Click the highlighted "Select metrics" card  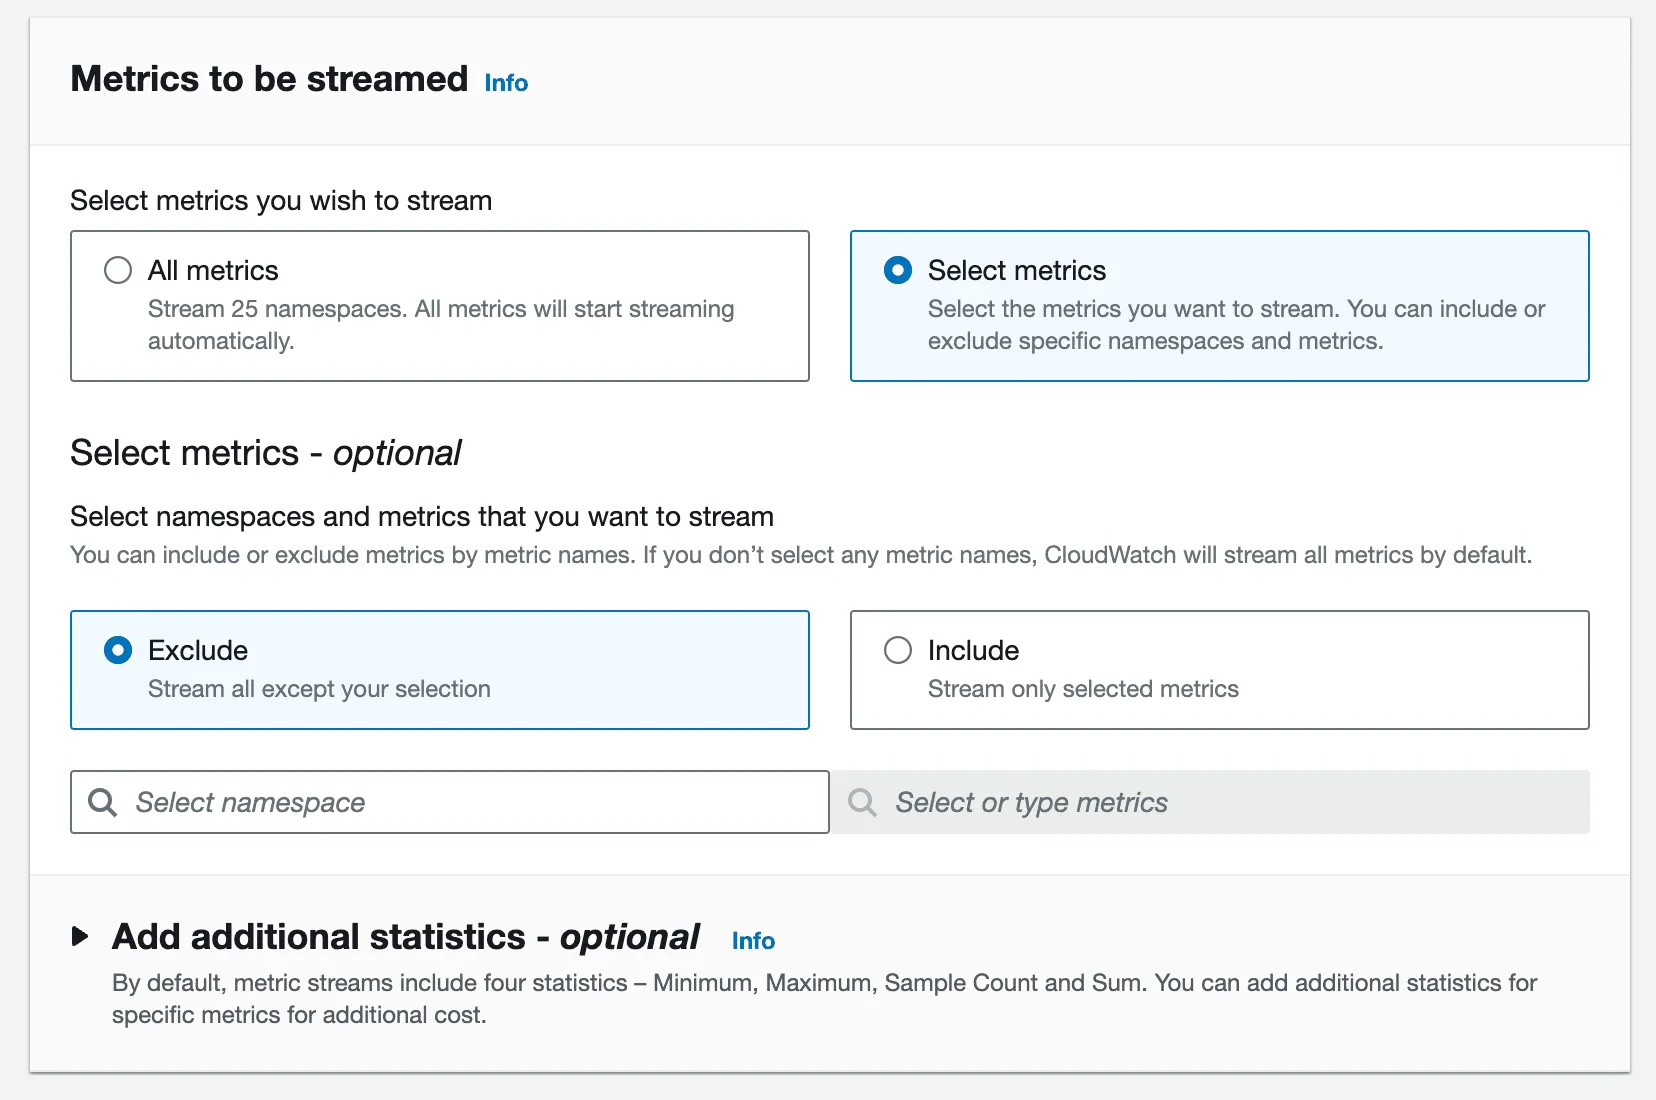[x=1219, y=306]
